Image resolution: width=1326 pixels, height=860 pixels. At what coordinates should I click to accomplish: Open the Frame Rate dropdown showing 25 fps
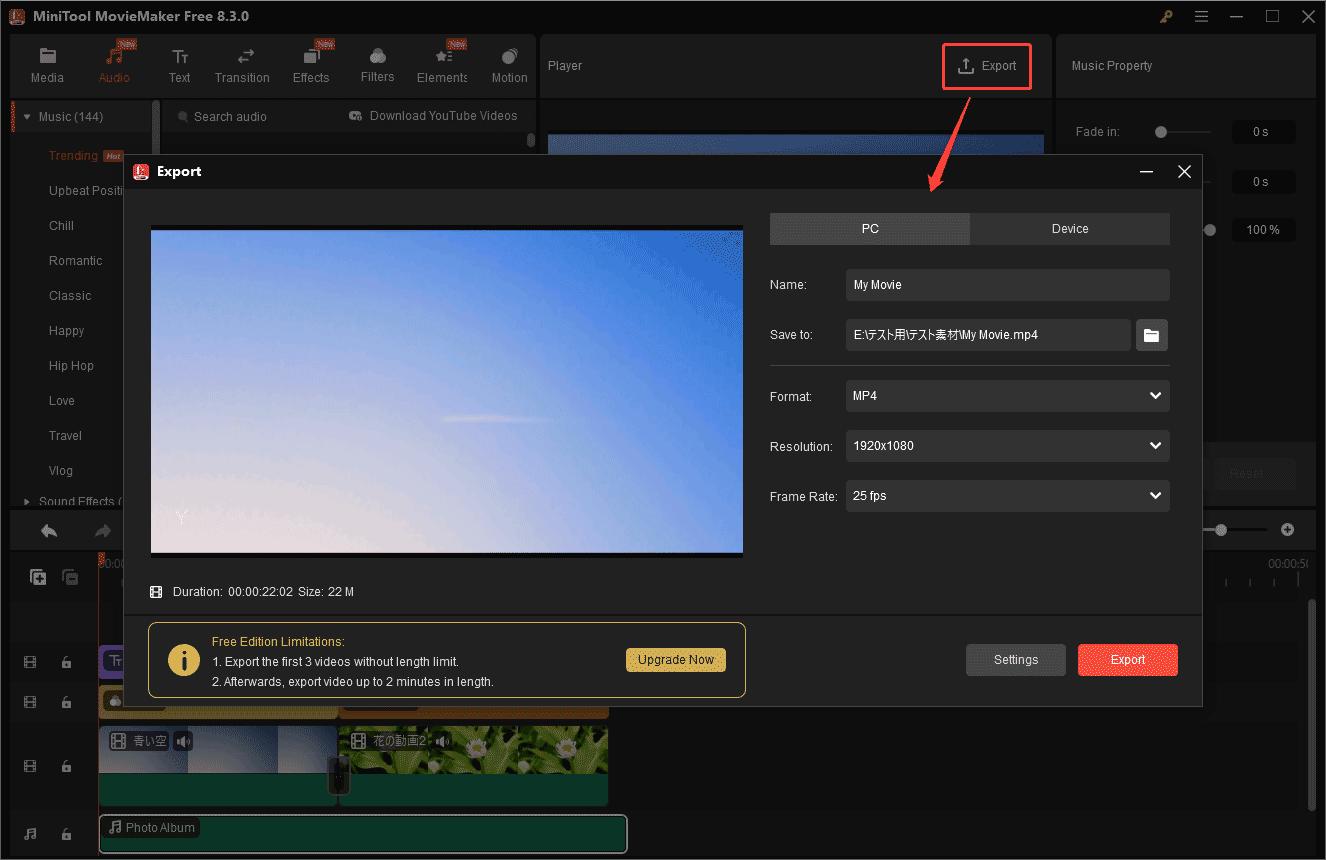click(1007, 496)
